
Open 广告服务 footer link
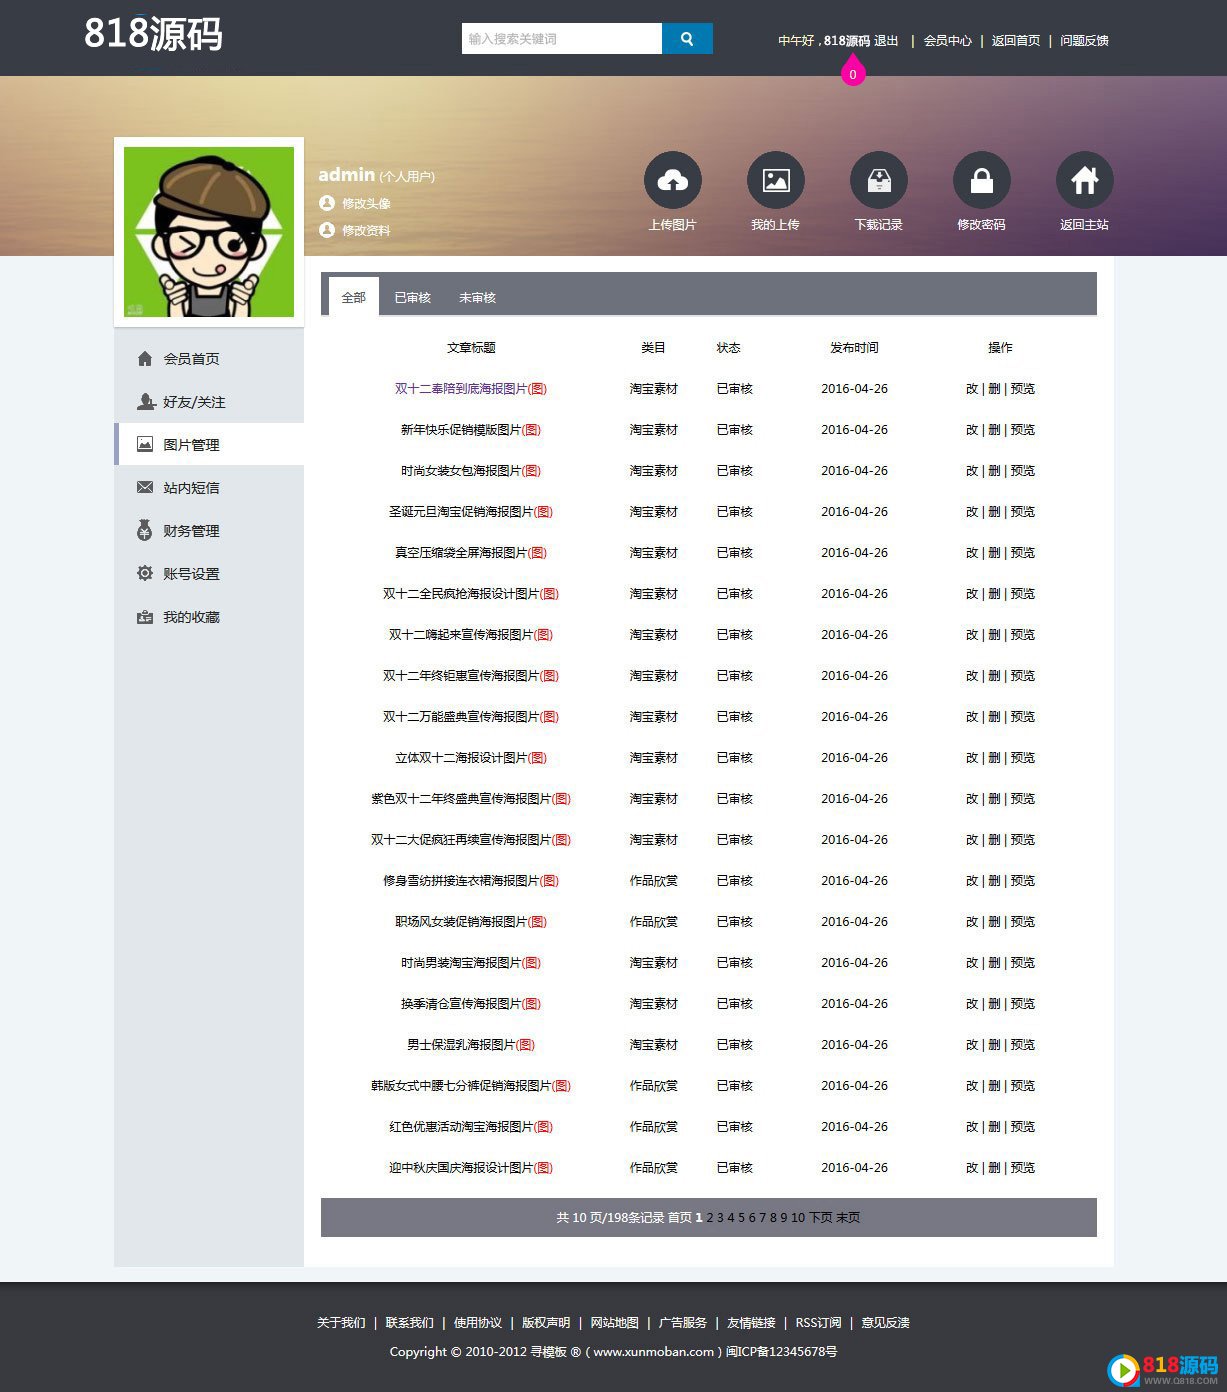(683, 1322)
